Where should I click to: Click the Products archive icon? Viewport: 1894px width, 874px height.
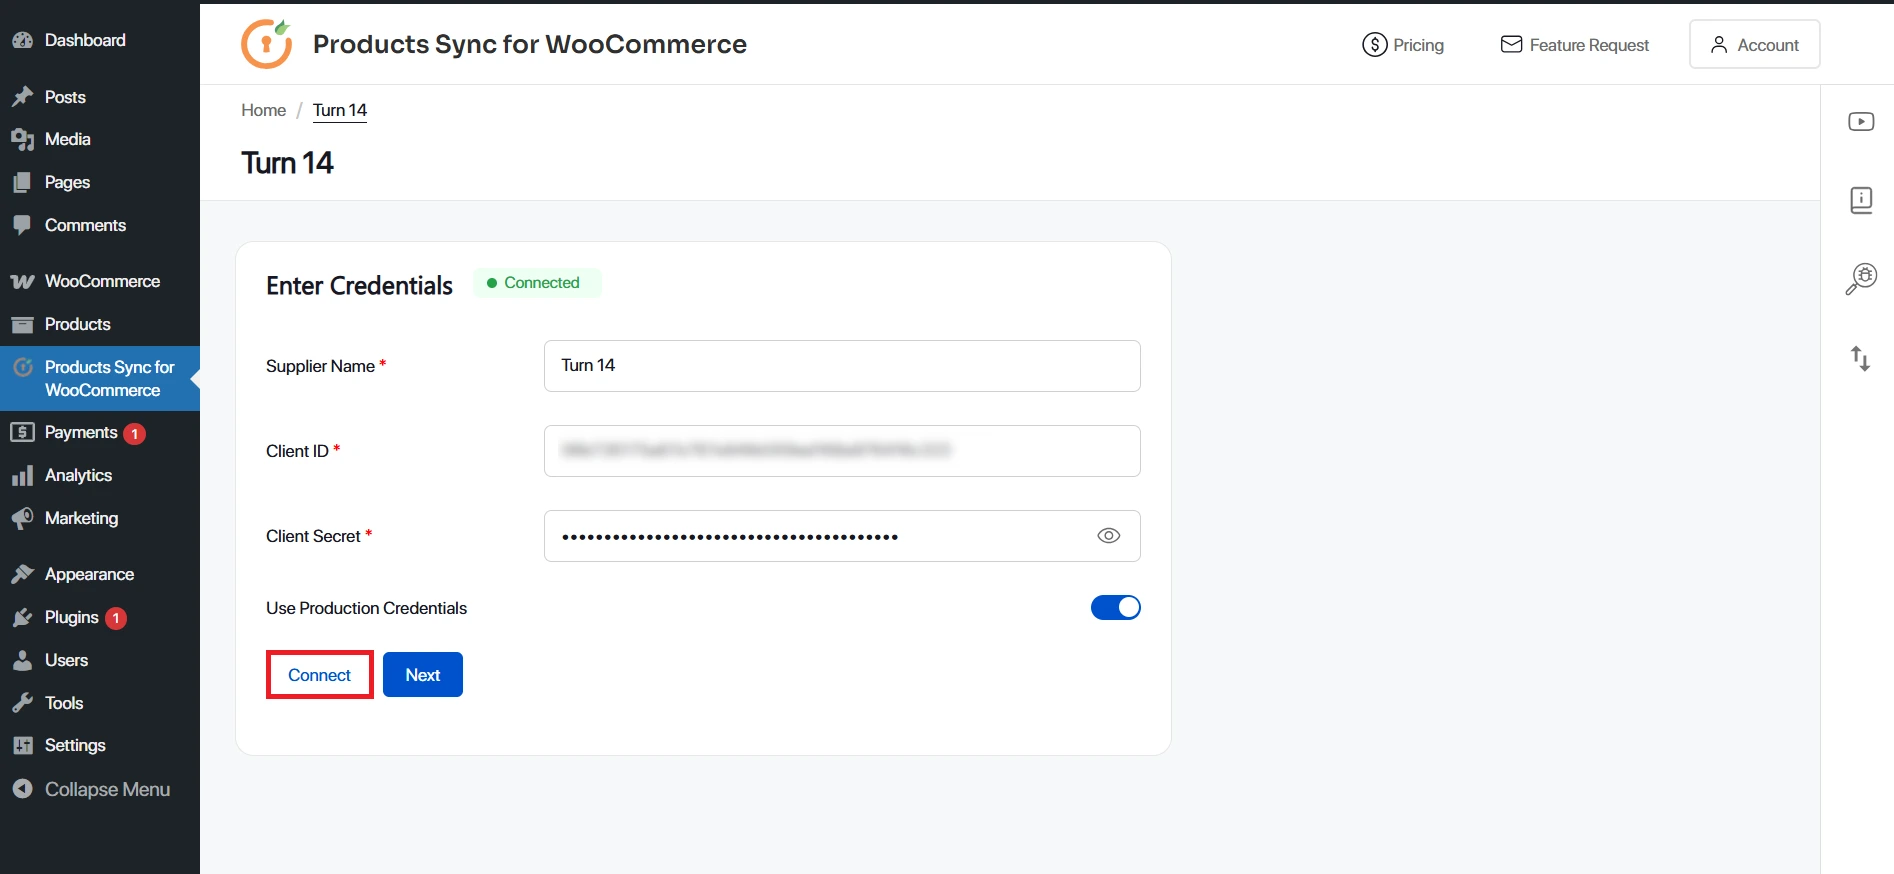tap(22, 324)
